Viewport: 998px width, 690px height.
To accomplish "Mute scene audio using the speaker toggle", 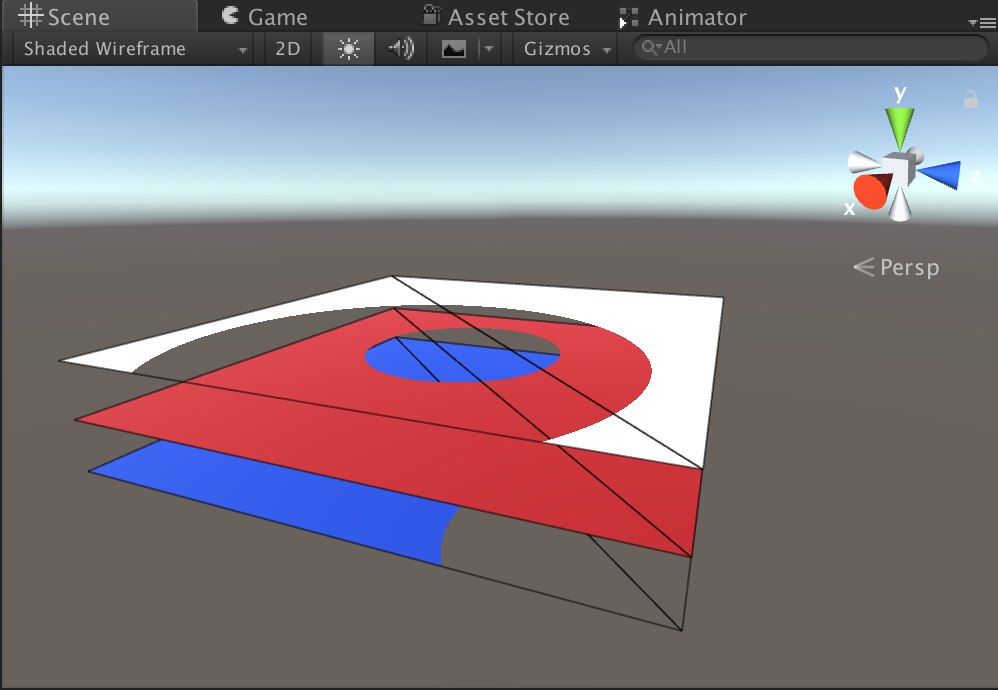I will click(400, 48).
